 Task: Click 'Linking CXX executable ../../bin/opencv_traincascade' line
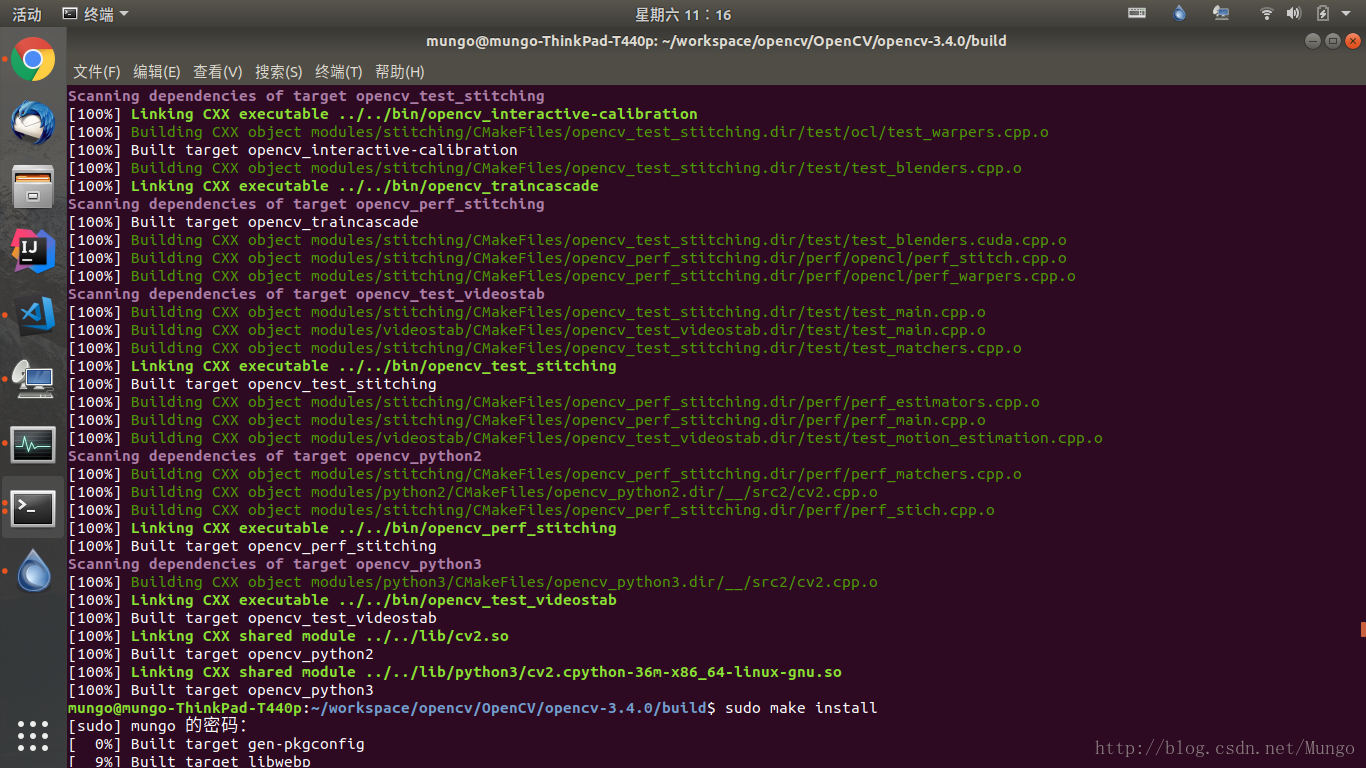[x=333, y=186]
